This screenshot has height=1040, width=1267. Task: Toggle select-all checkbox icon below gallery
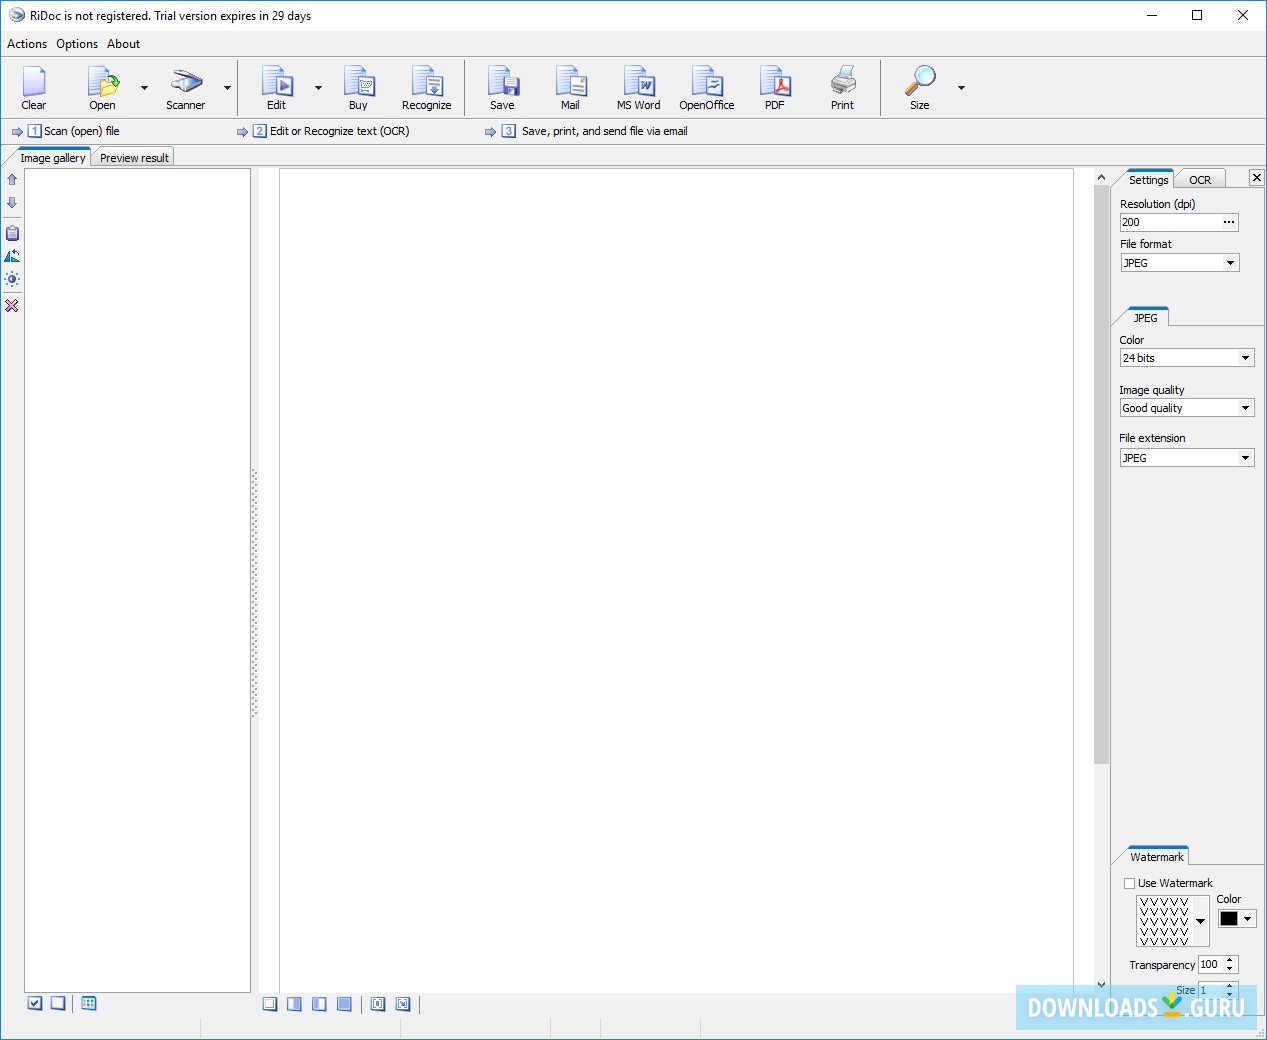coord(35,1003)
